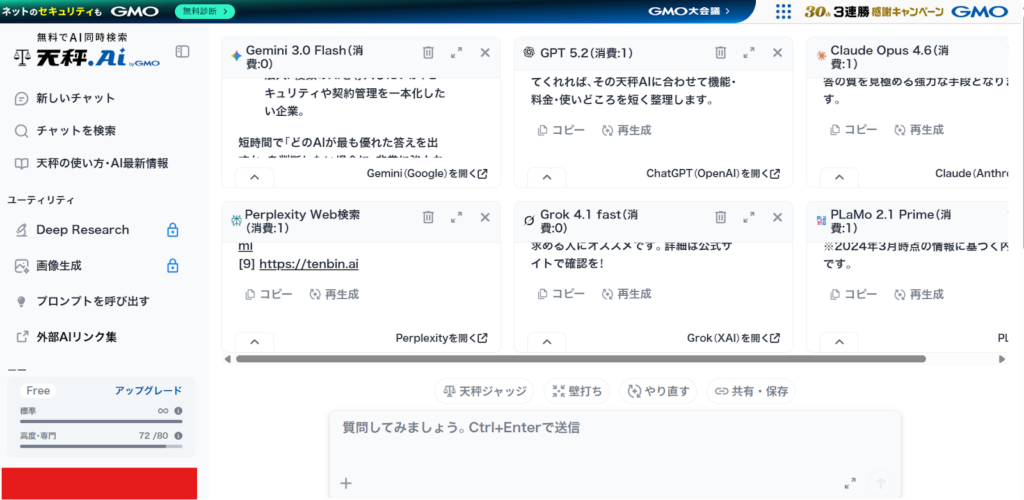Regenerate the Claude Opus 4.6 response
Image resolution: width=1024 pixels, height=500 pixels.
(918, 129)
